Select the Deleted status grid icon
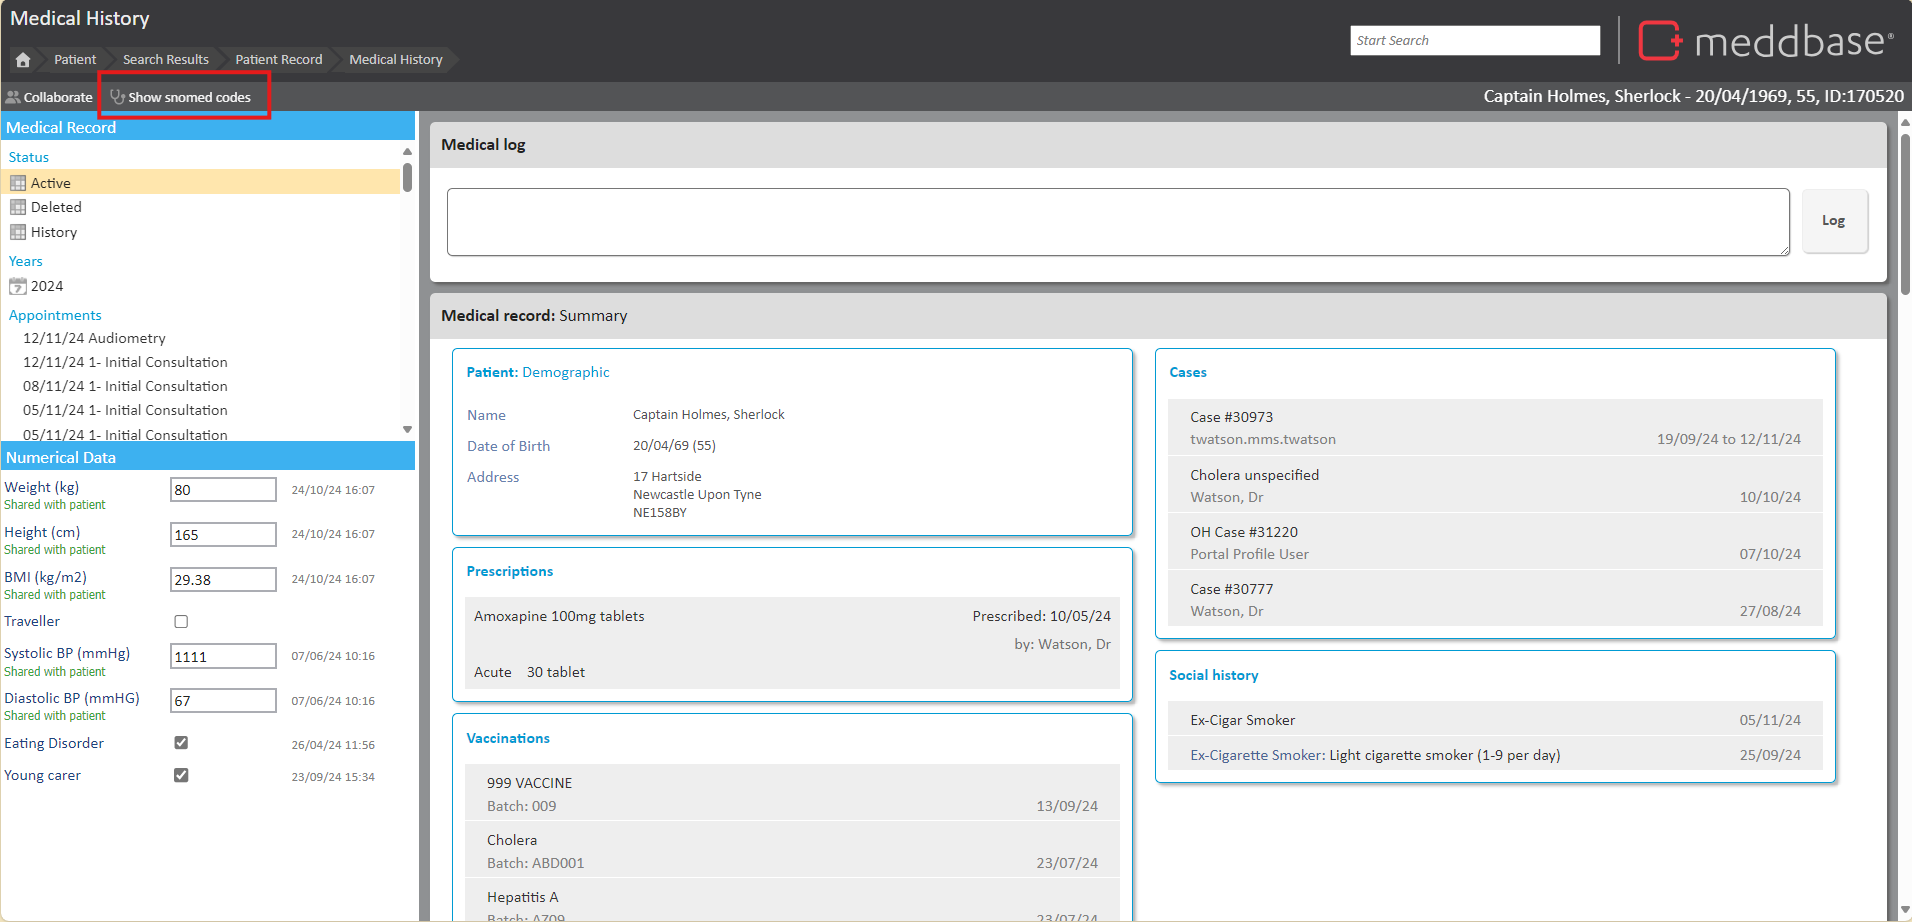1912x922 pixels. click(18, 207)
